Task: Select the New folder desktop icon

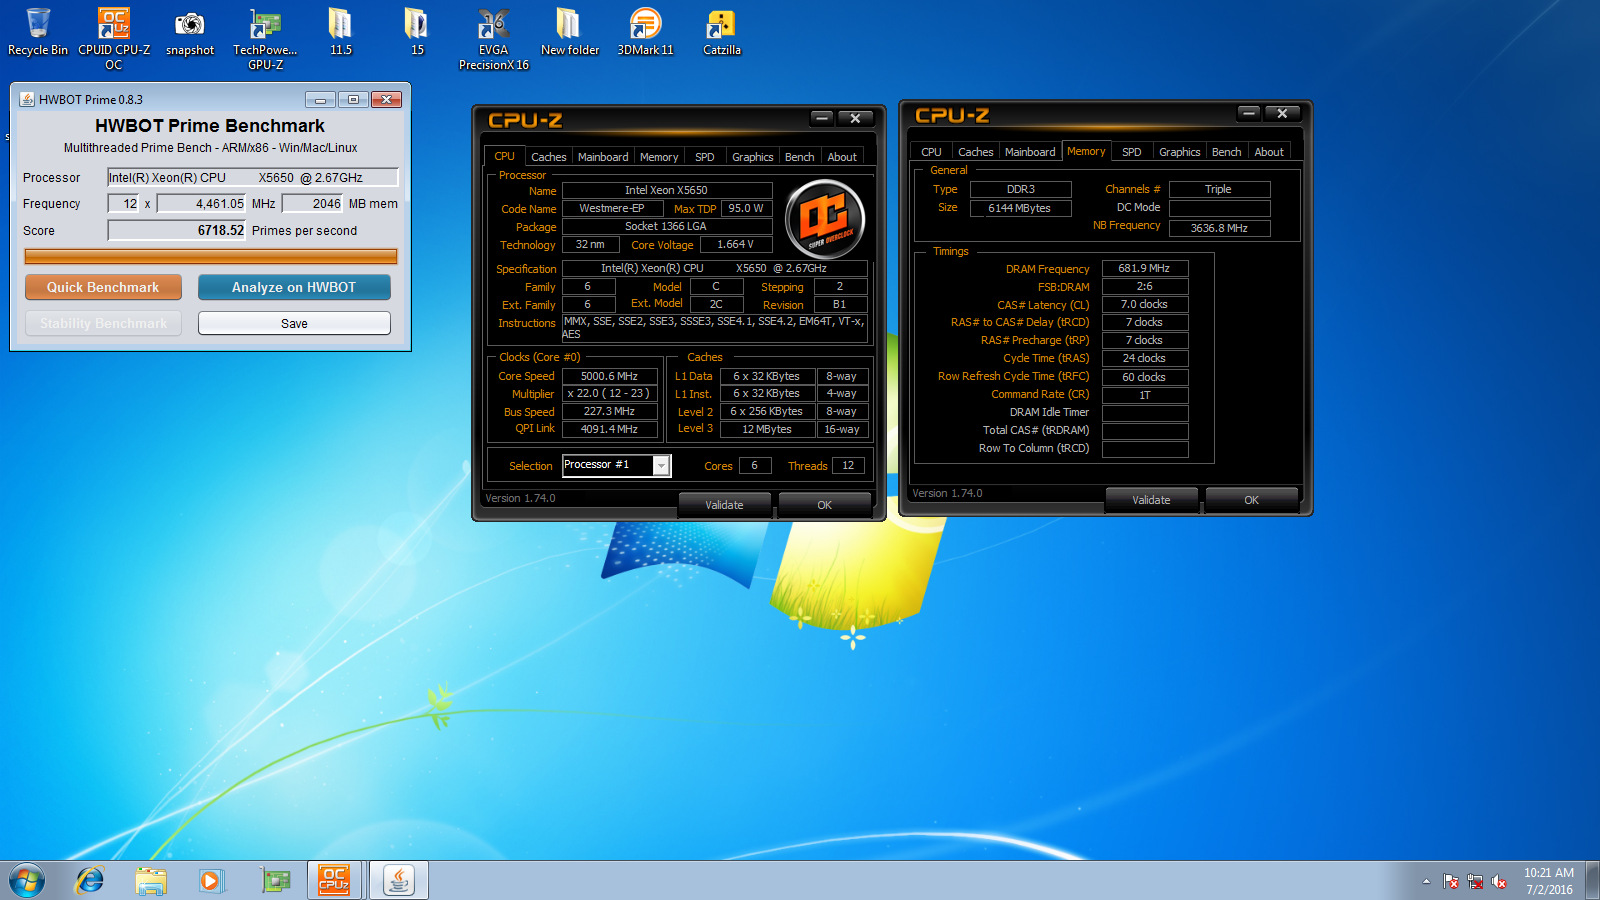Action: (570, 32)
